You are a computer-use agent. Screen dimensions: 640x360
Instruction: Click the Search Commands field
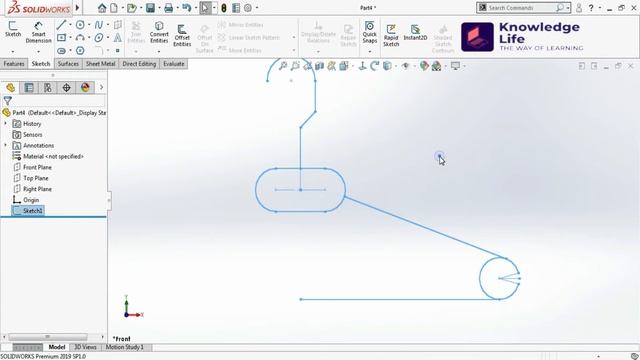coord(523,8)
